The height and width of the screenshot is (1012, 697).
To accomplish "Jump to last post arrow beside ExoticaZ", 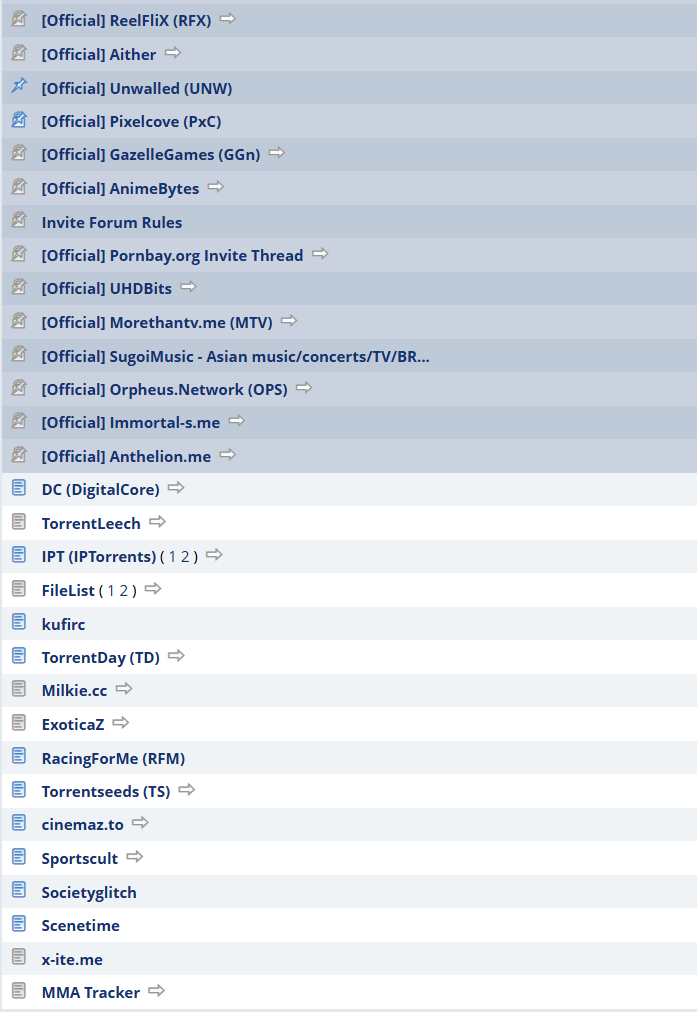I will tap(121, 723).
